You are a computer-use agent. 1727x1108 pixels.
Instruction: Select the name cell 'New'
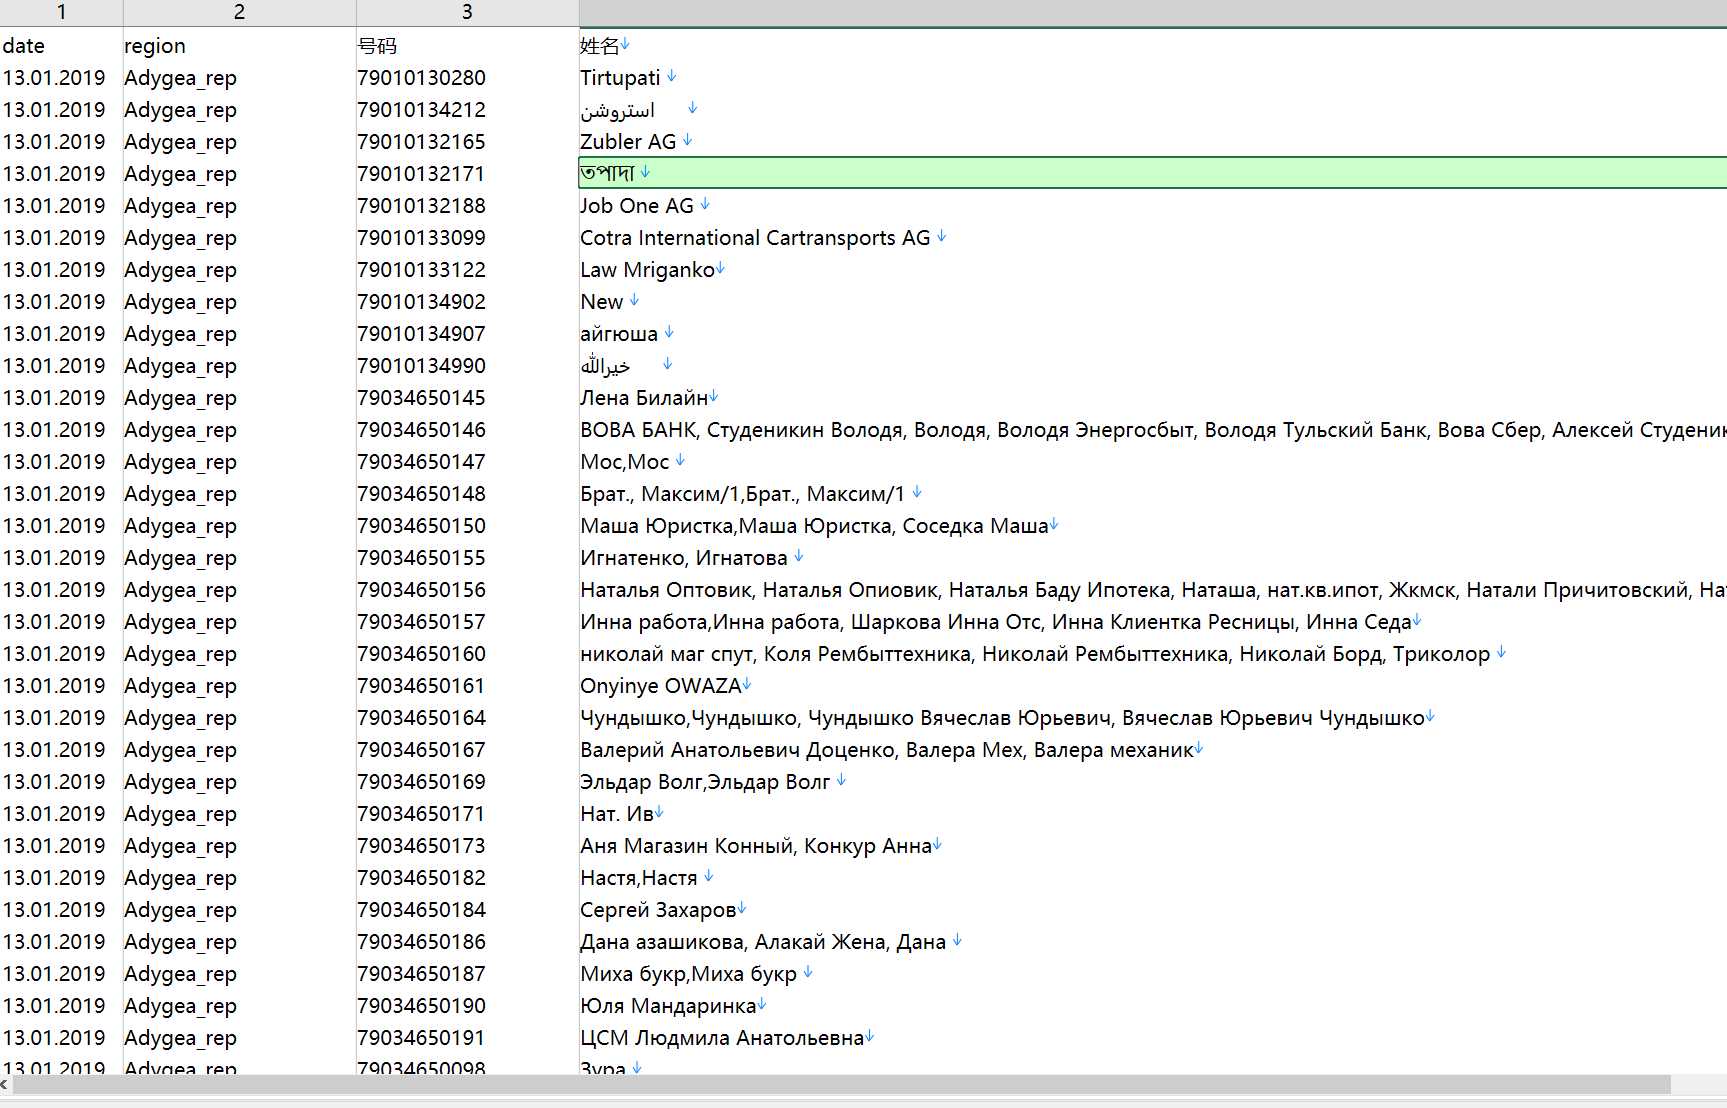1153,302
